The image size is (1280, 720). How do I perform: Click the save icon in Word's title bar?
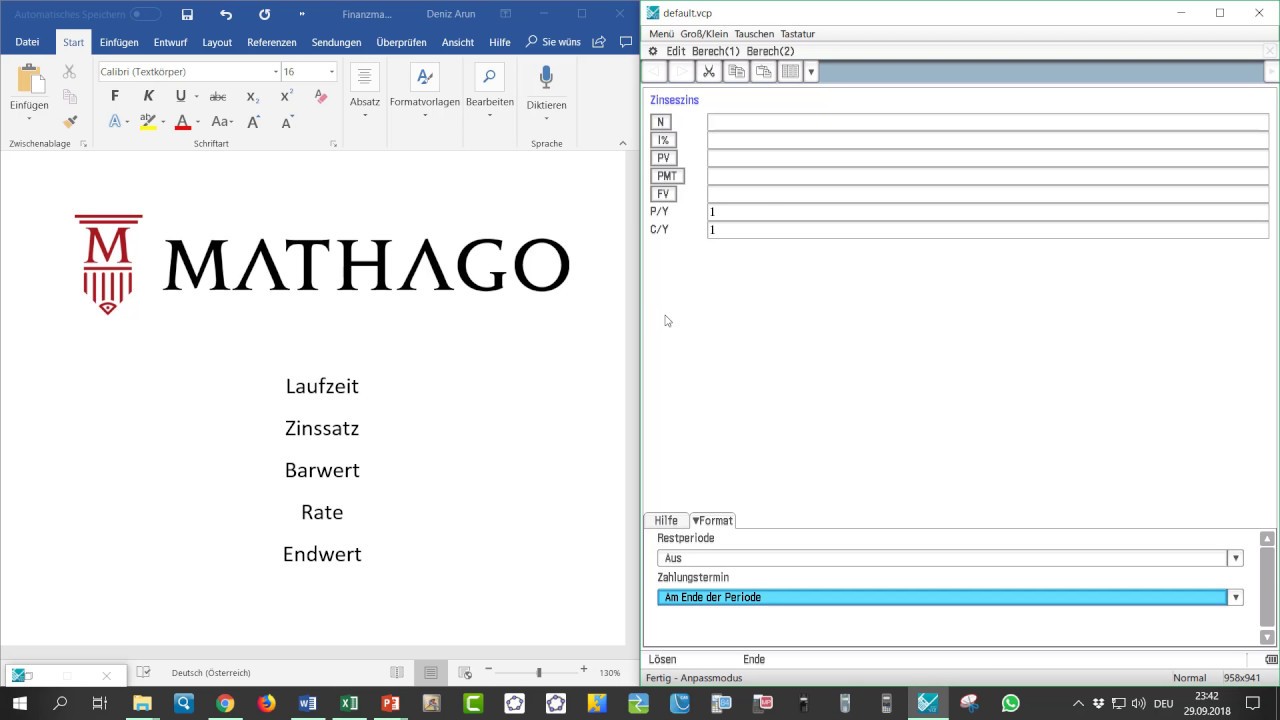tap(187, 14)
